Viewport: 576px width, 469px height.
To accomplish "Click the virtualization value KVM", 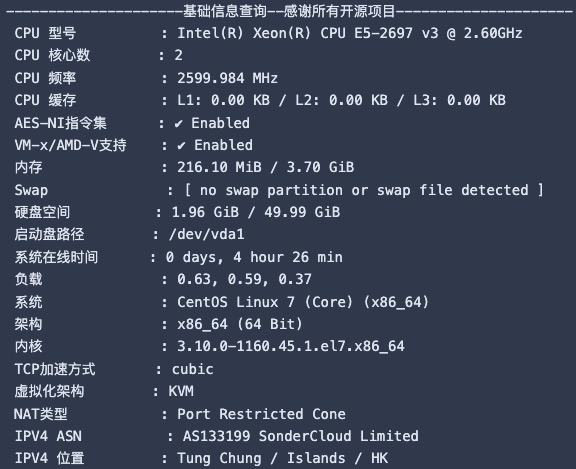I will pyautogui.click(x=181, y=392).
